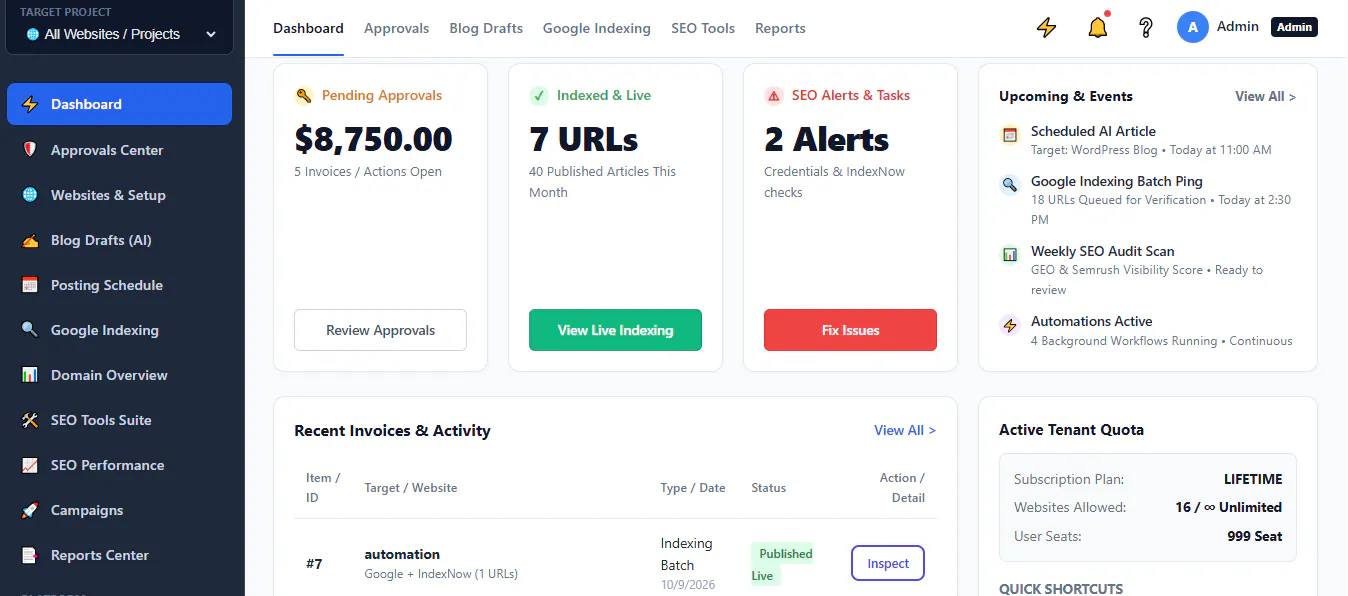Click the lightning bolt quick actions icon
Viewport: 1348px width, 596px height.
[x=1046, y=28]
